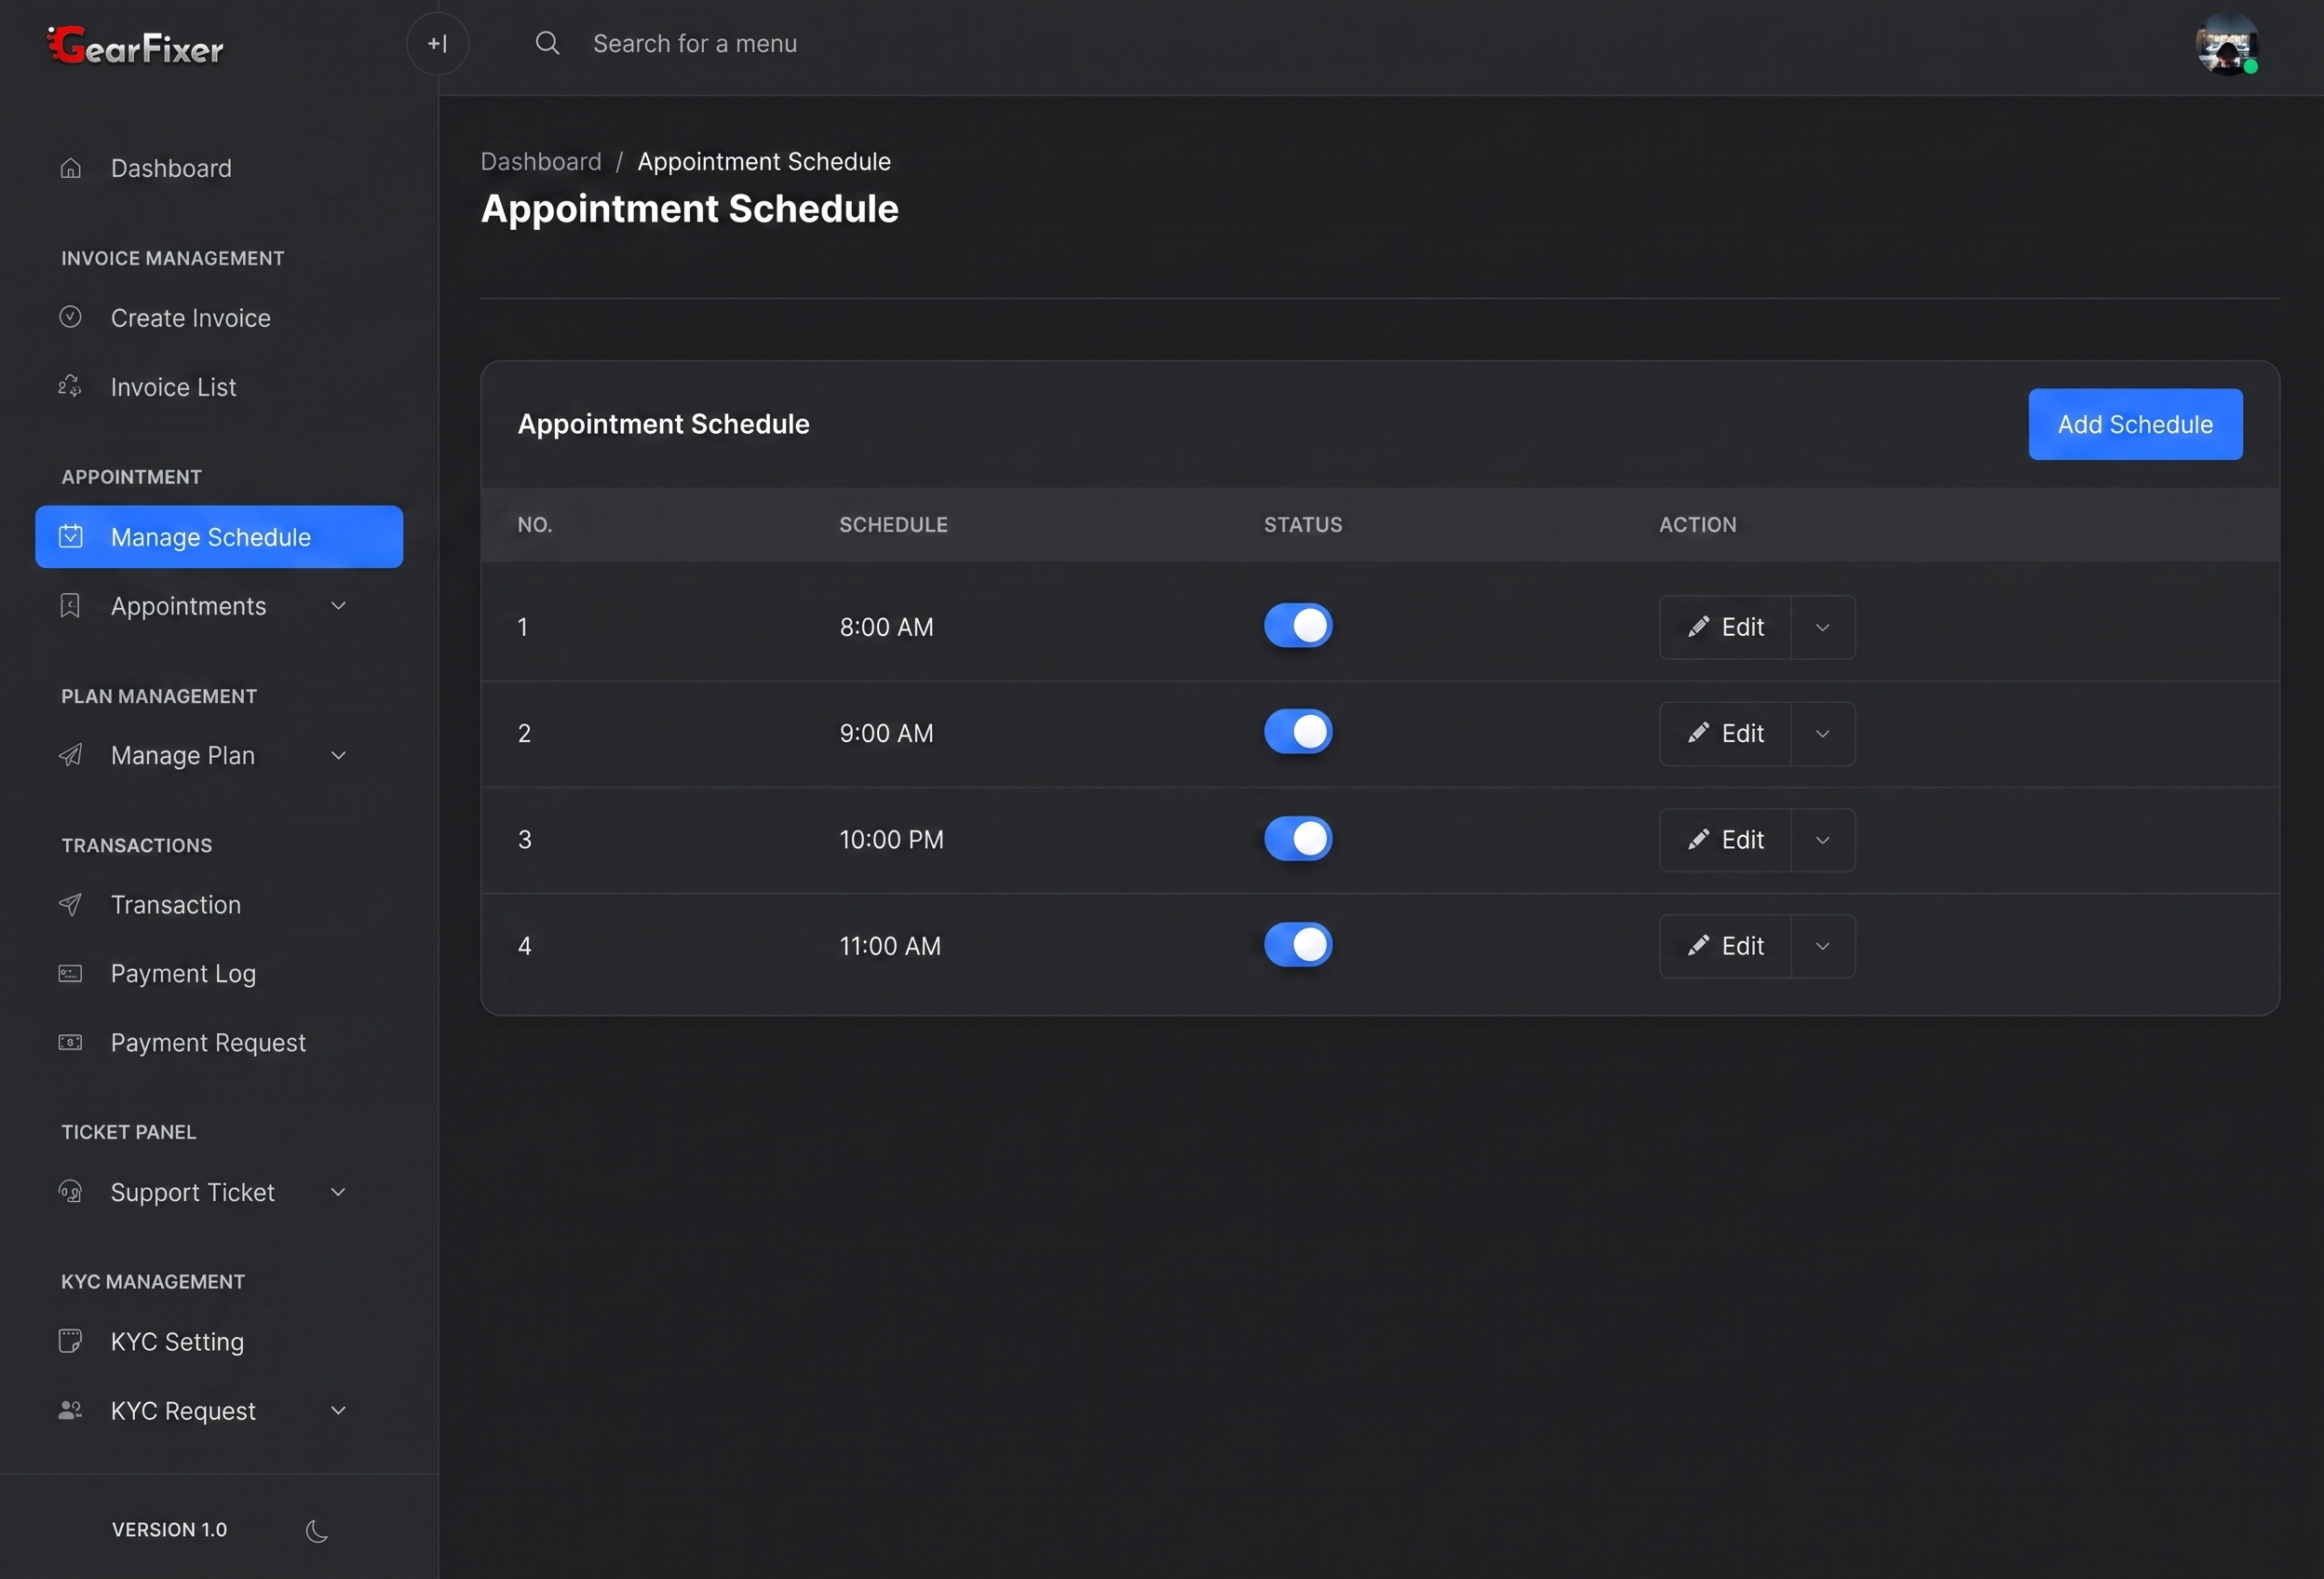Click the Support Ticket headset icon
This screenshot has width=2324, height=1579.
coord(70,1191)
